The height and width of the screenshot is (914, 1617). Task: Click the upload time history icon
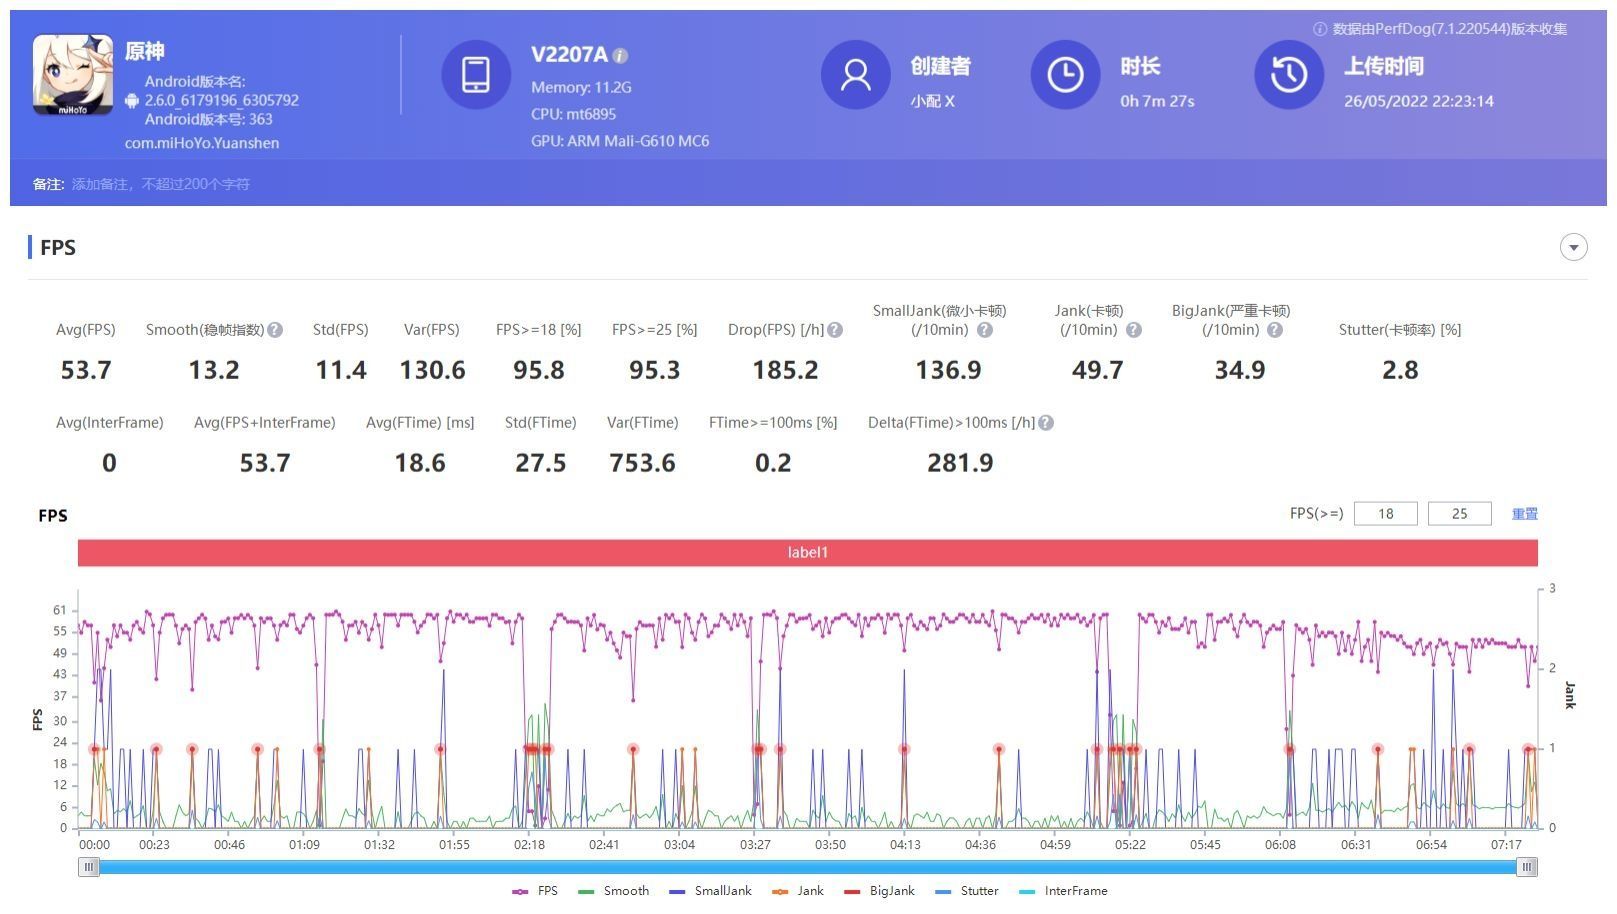click(x=1289, y=74)
